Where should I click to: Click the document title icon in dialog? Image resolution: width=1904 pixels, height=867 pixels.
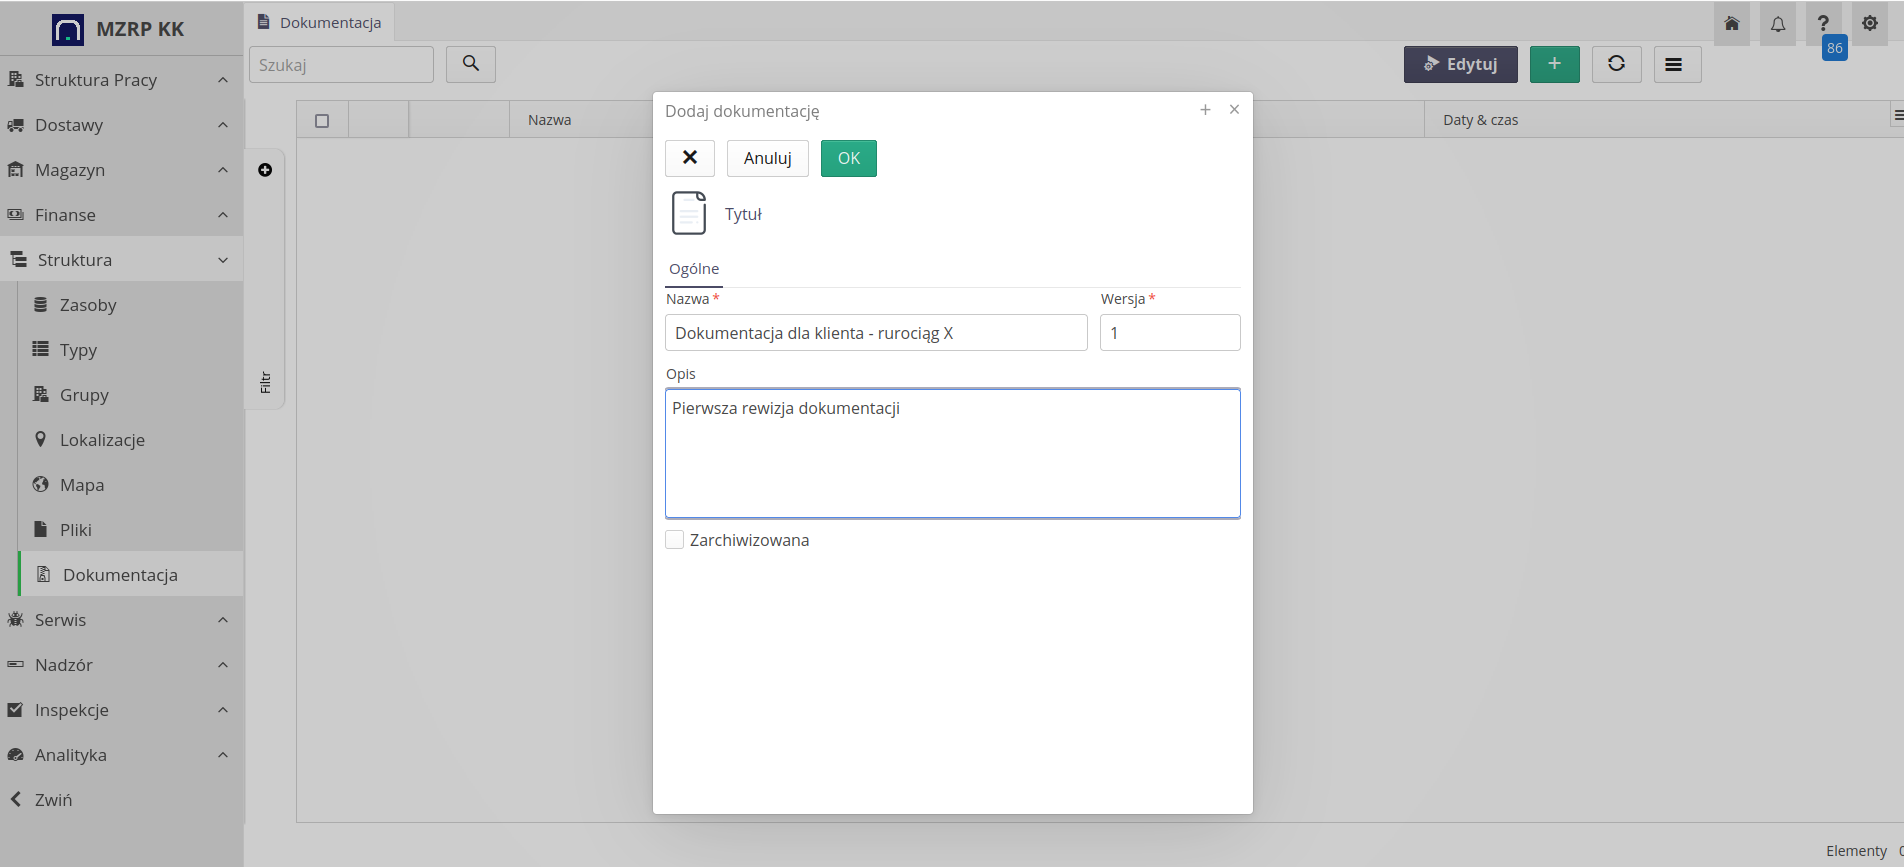tap(689, 213)
